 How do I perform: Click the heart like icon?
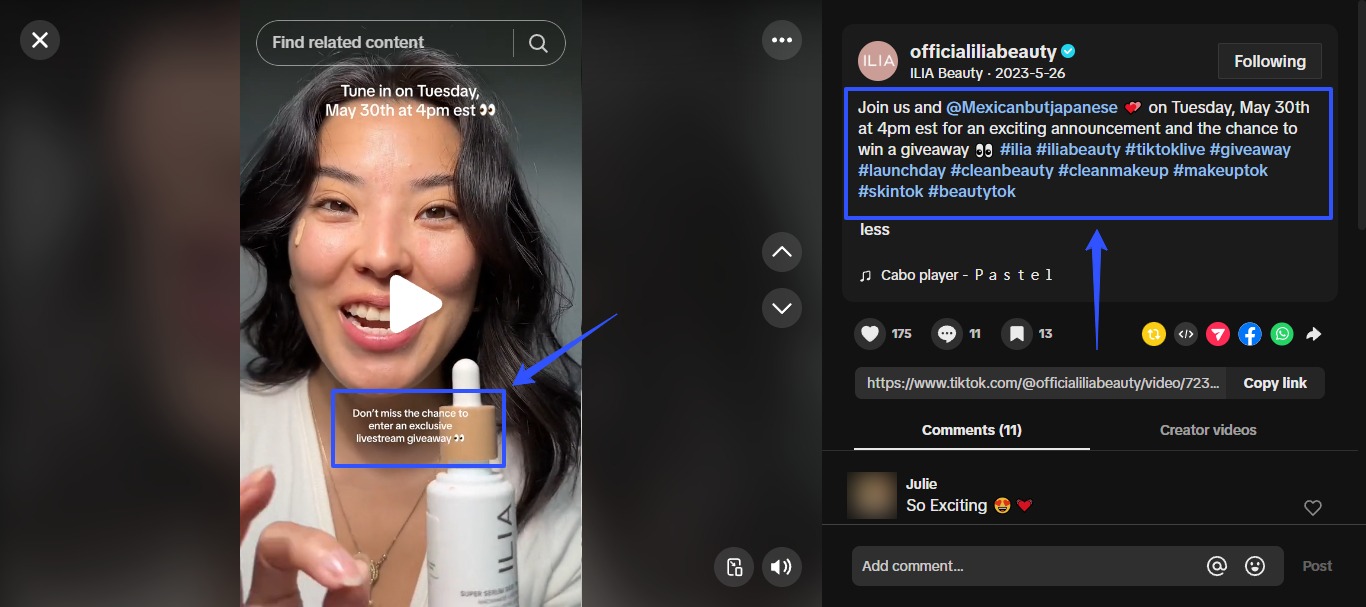(870, 334)
